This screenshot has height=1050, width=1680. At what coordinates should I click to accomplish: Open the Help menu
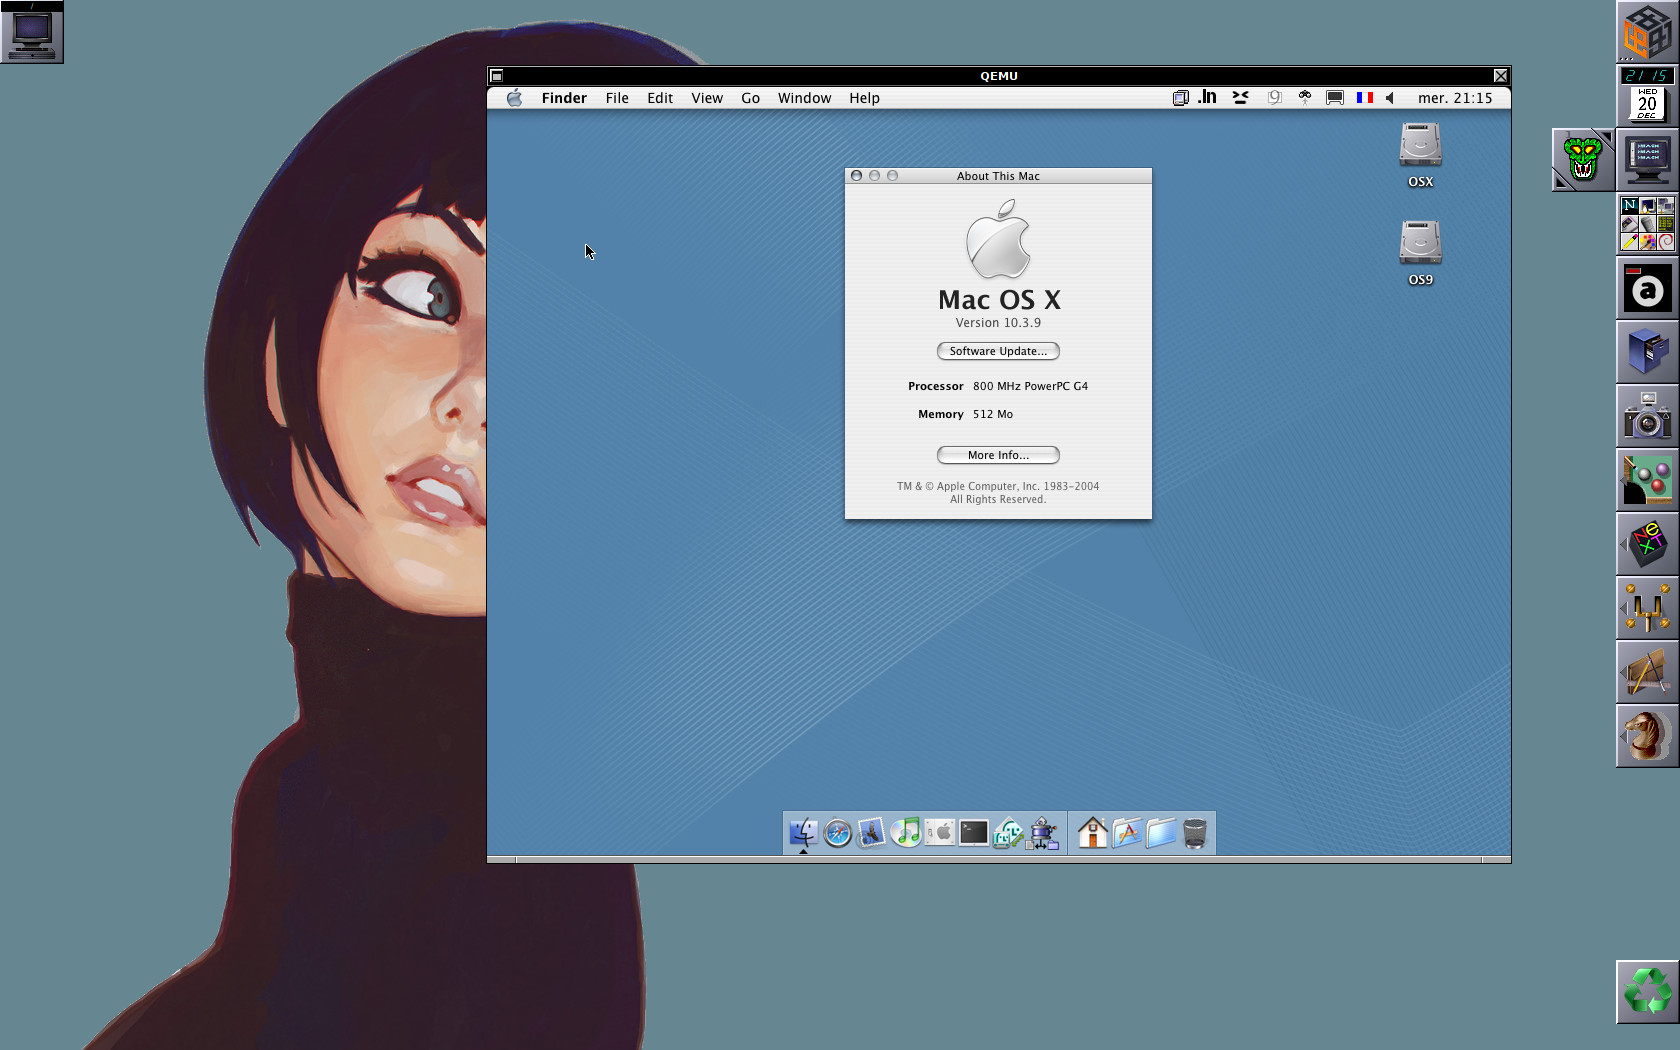pyautogui.click(x=864, y=98)
